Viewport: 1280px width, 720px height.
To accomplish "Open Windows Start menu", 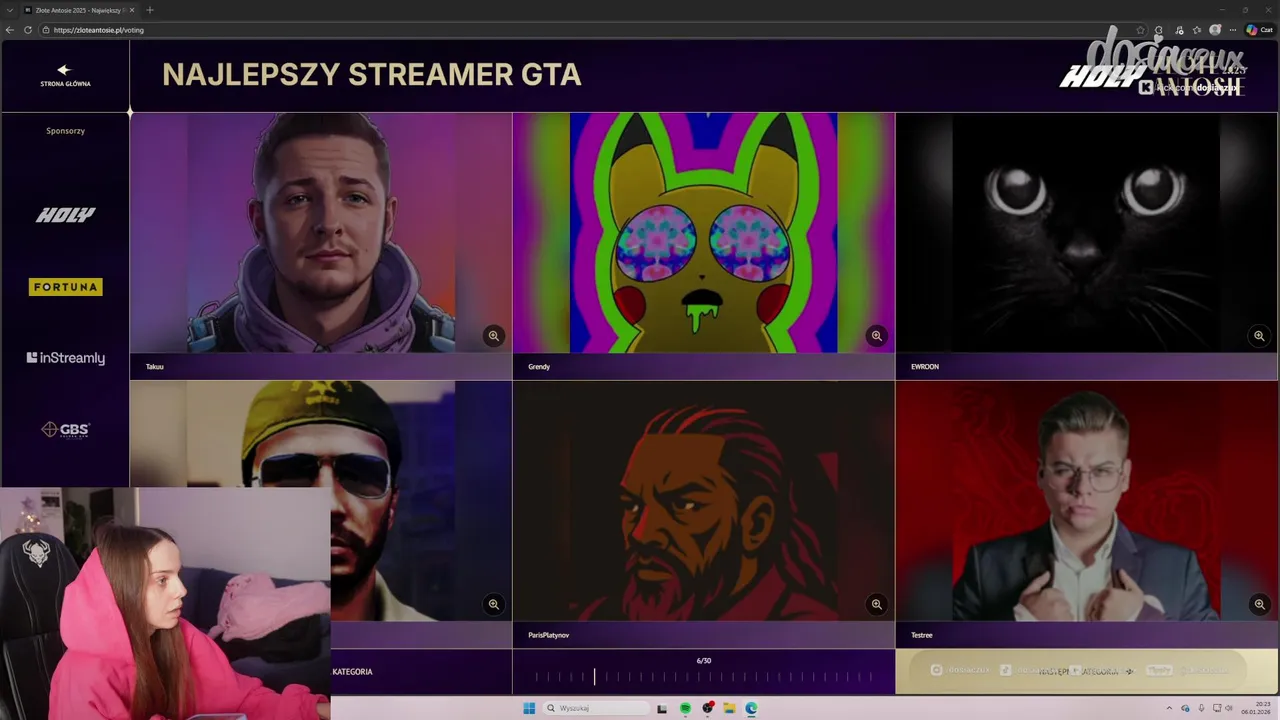I will [x=529, y=708].
